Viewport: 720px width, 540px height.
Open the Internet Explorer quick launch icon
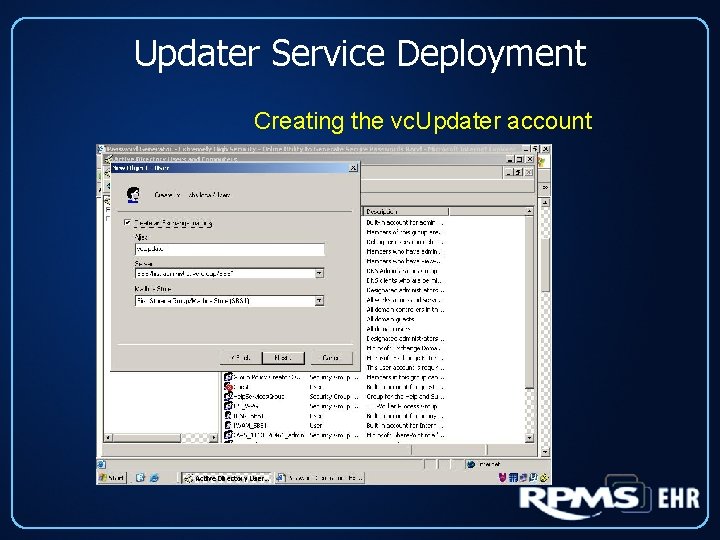[154, 478]
